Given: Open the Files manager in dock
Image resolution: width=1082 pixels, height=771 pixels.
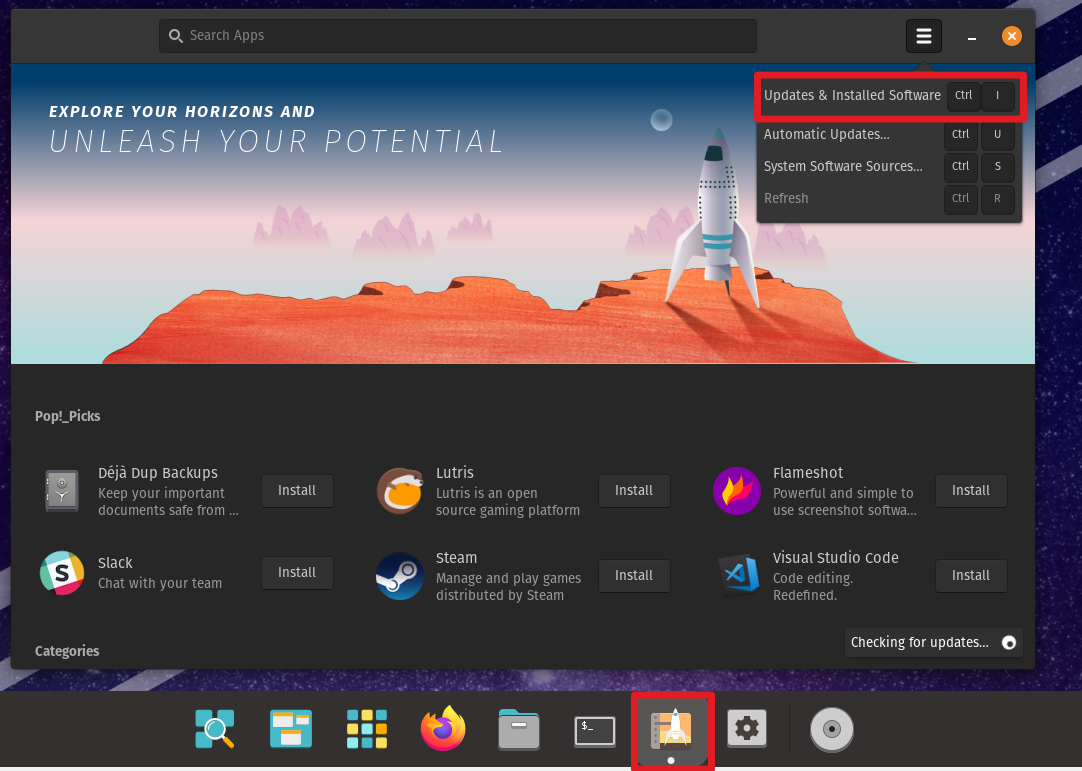Looking at the screenshot, I should click(519, 730).
